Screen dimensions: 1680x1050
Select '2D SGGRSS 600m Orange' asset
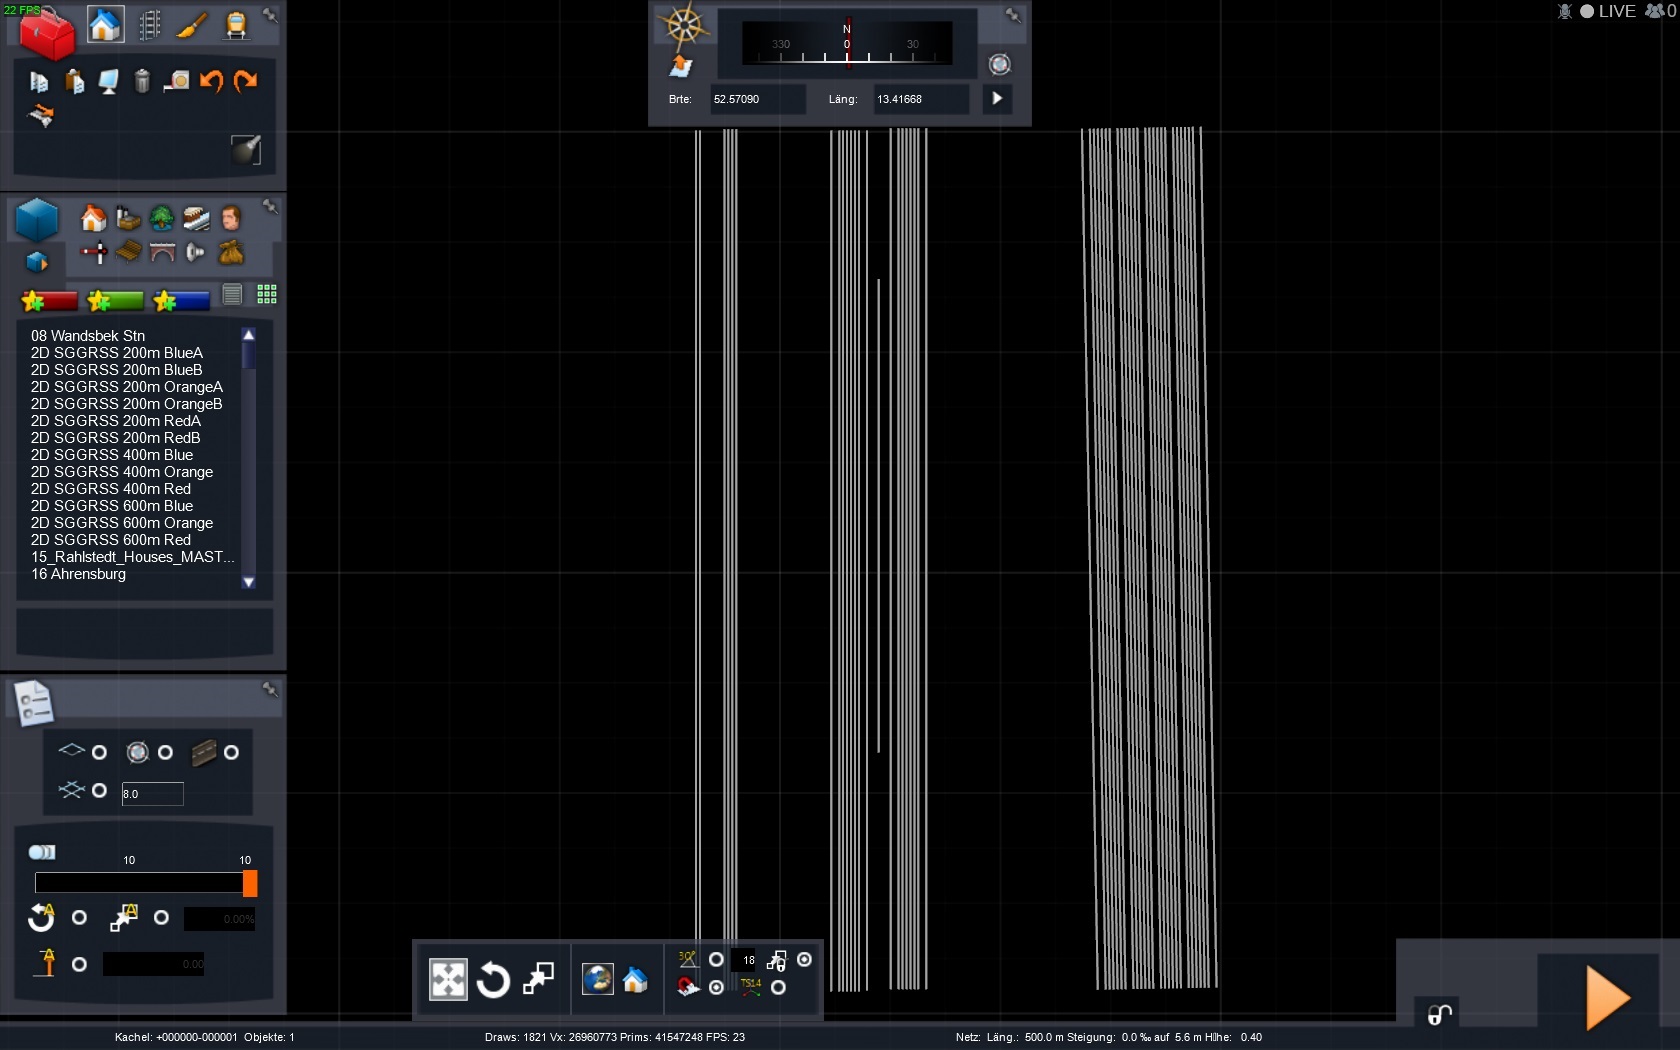pyautogui.click(x=122, y=523)
